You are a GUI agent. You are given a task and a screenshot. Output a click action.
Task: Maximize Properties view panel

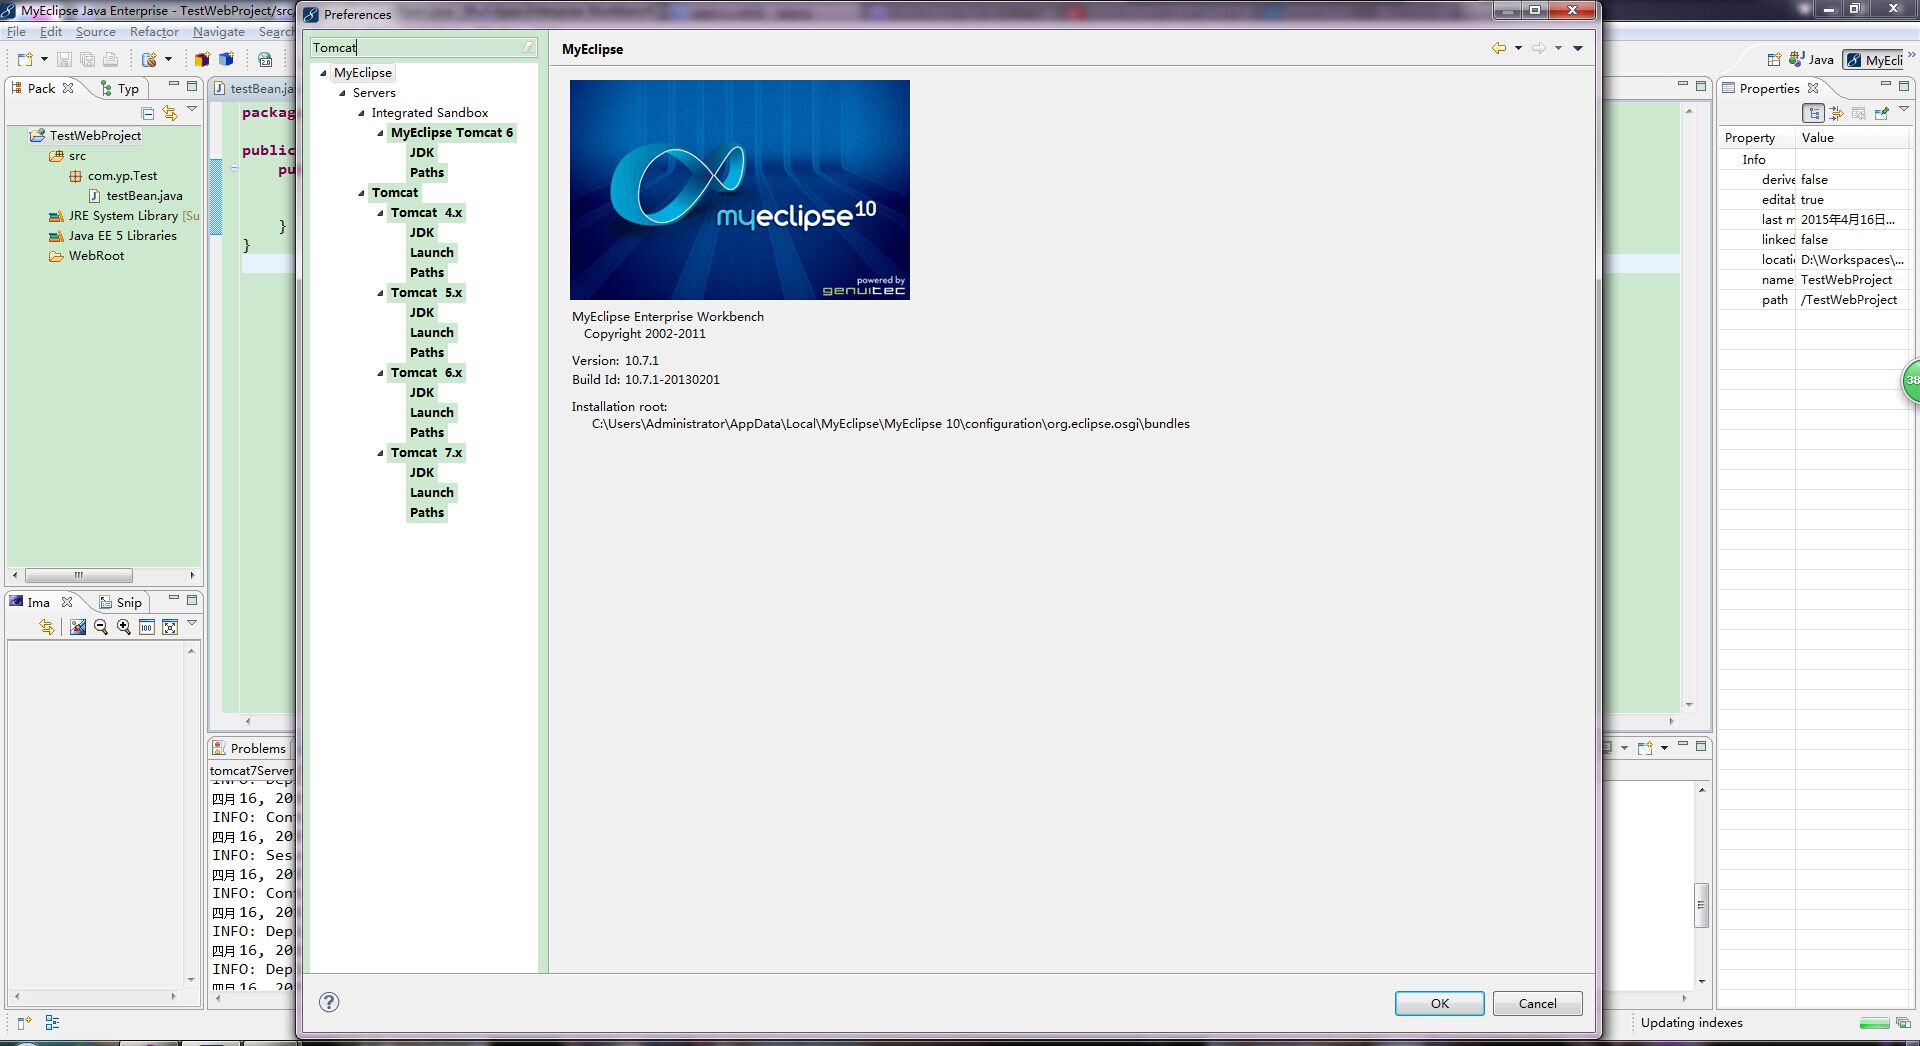[1904, 85]
